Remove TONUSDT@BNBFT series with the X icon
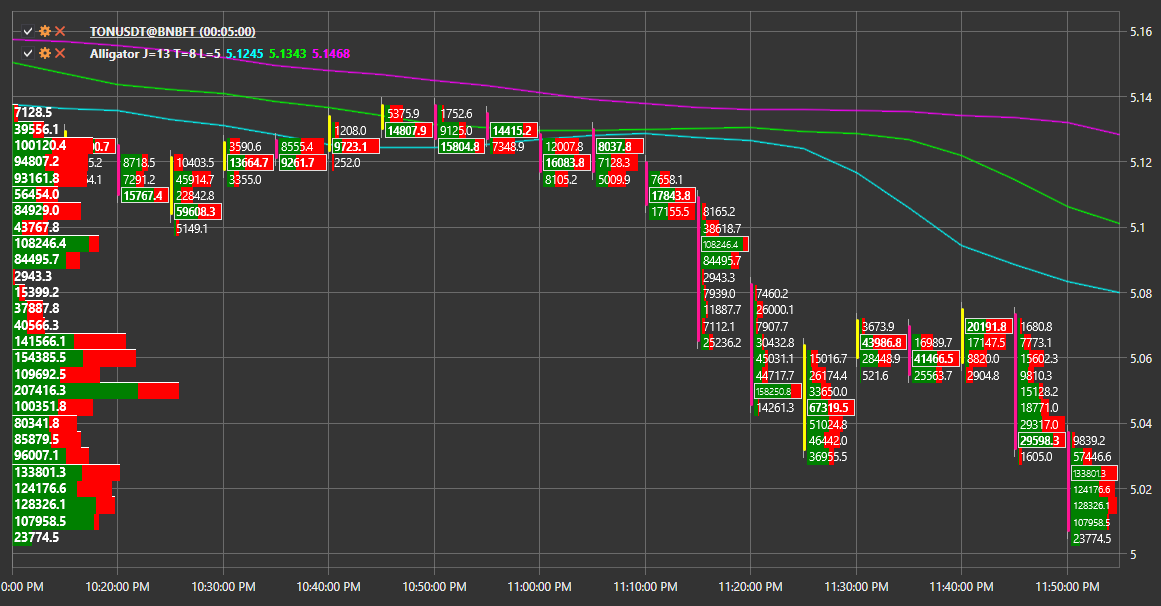Image resolution: width=1161 pixels, height=606 pixels. pyautogui.click(x=60, y=31)
